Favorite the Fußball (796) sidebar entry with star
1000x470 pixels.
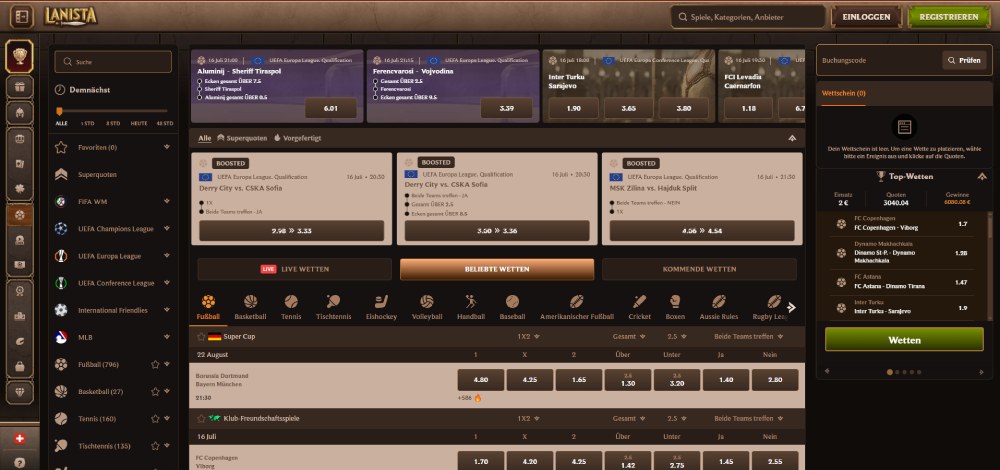coord(155,364)
